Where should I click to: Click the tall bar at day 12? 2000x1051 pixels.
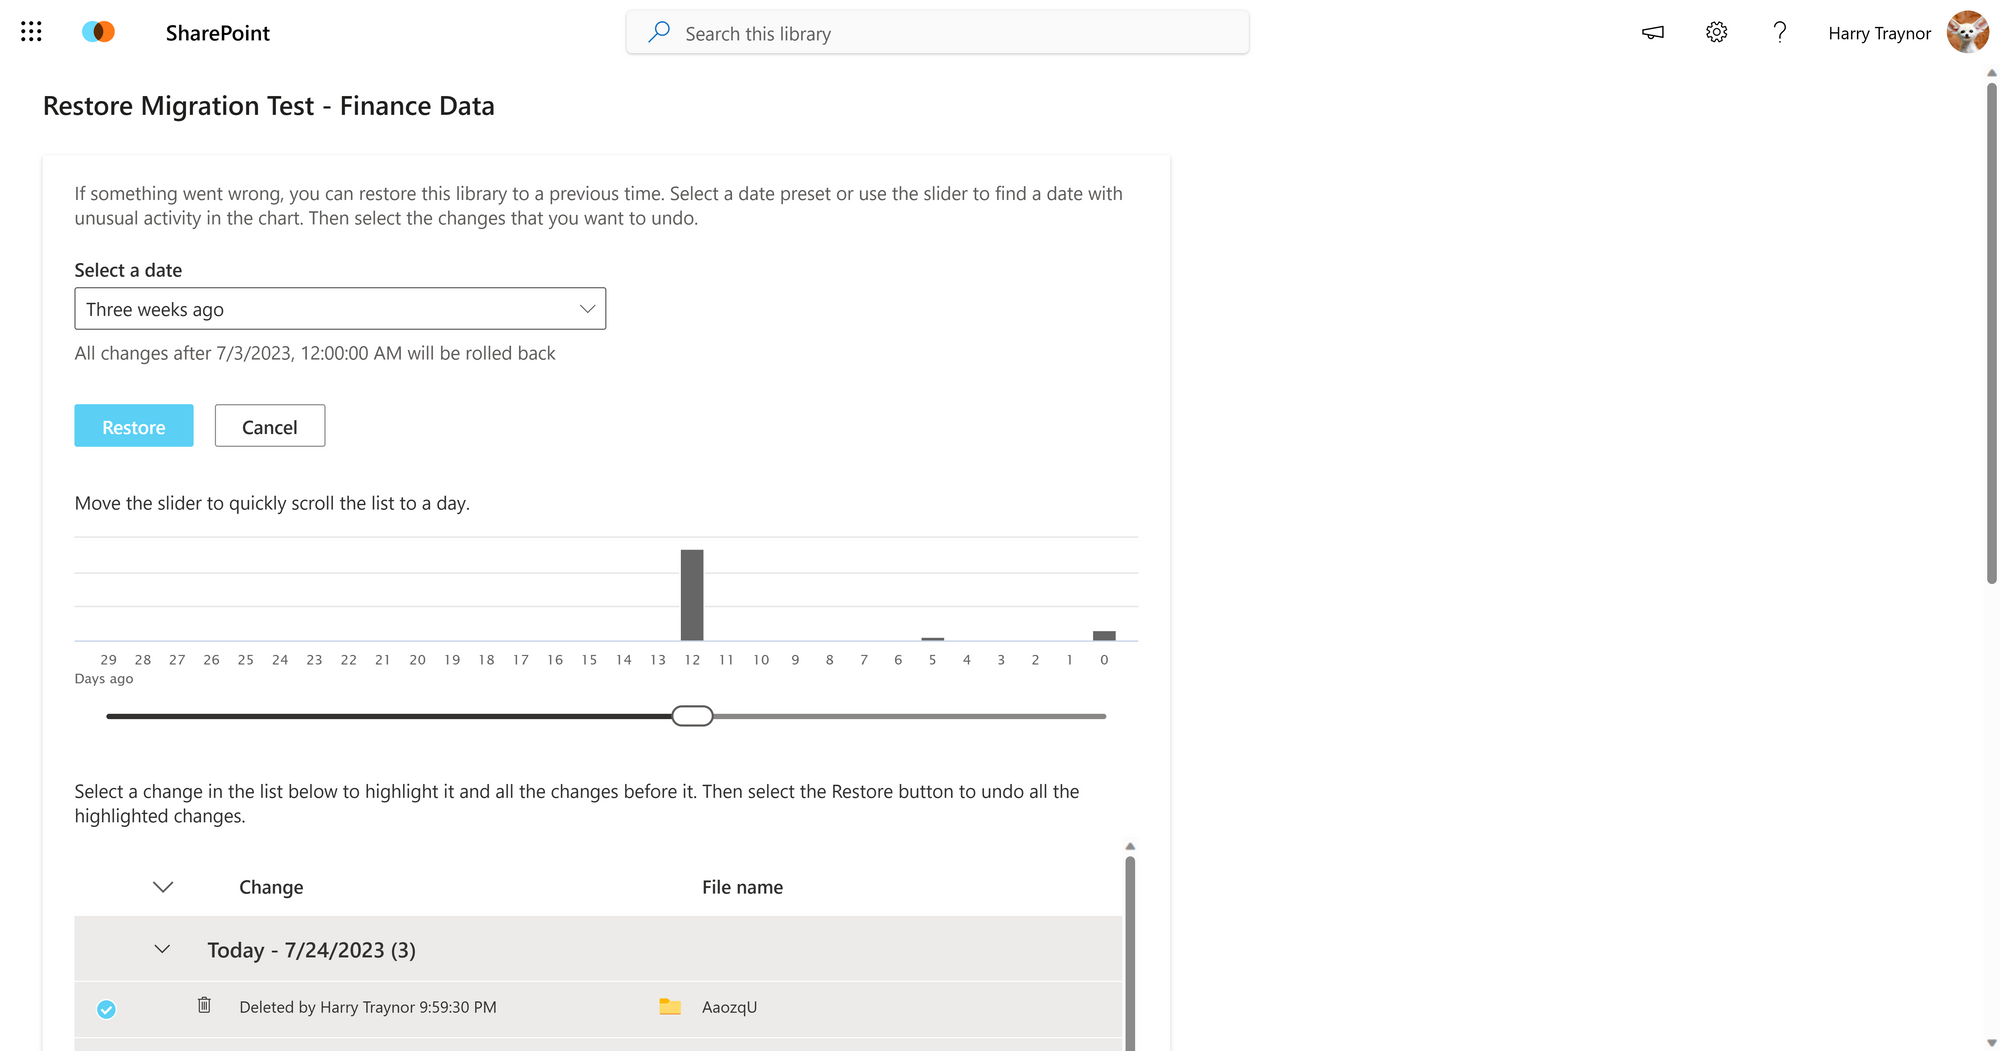(x=692, y=595)
